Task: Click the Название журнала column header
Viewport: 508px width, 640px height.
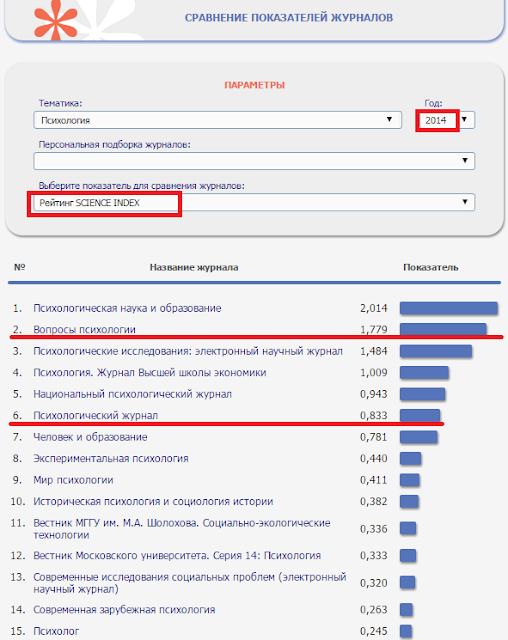Action: 194,267
